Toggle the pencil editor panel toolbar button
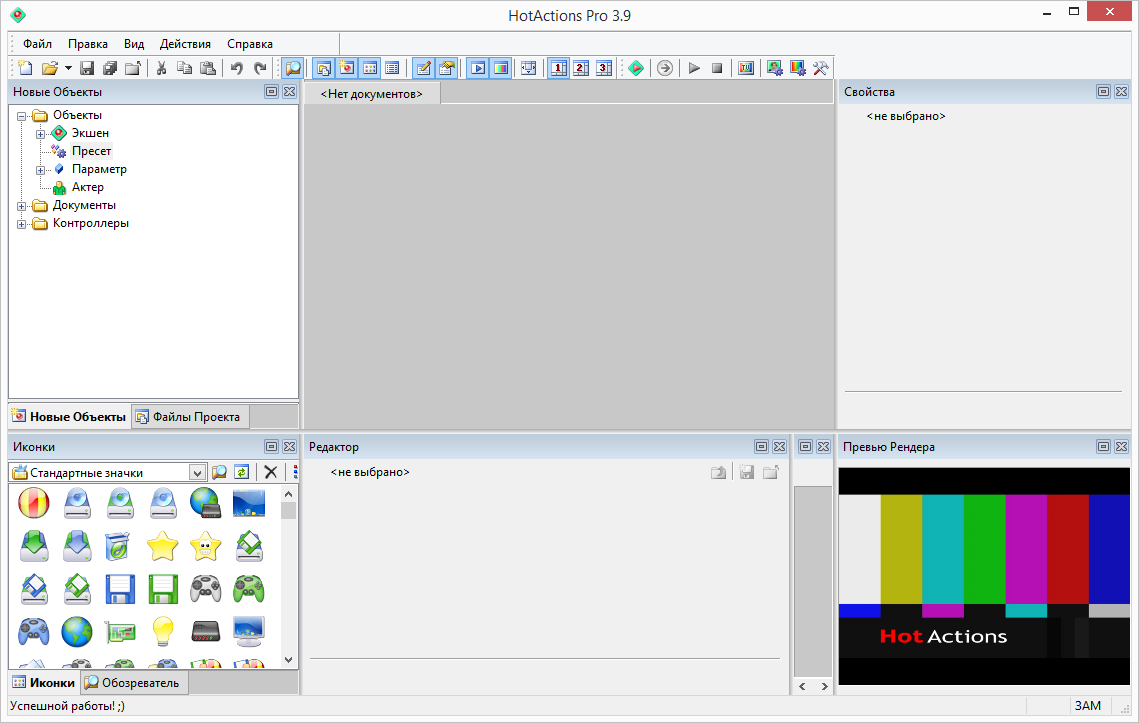Image resolution: width=1139 pixels, height=723 pixels. [423, 68]
